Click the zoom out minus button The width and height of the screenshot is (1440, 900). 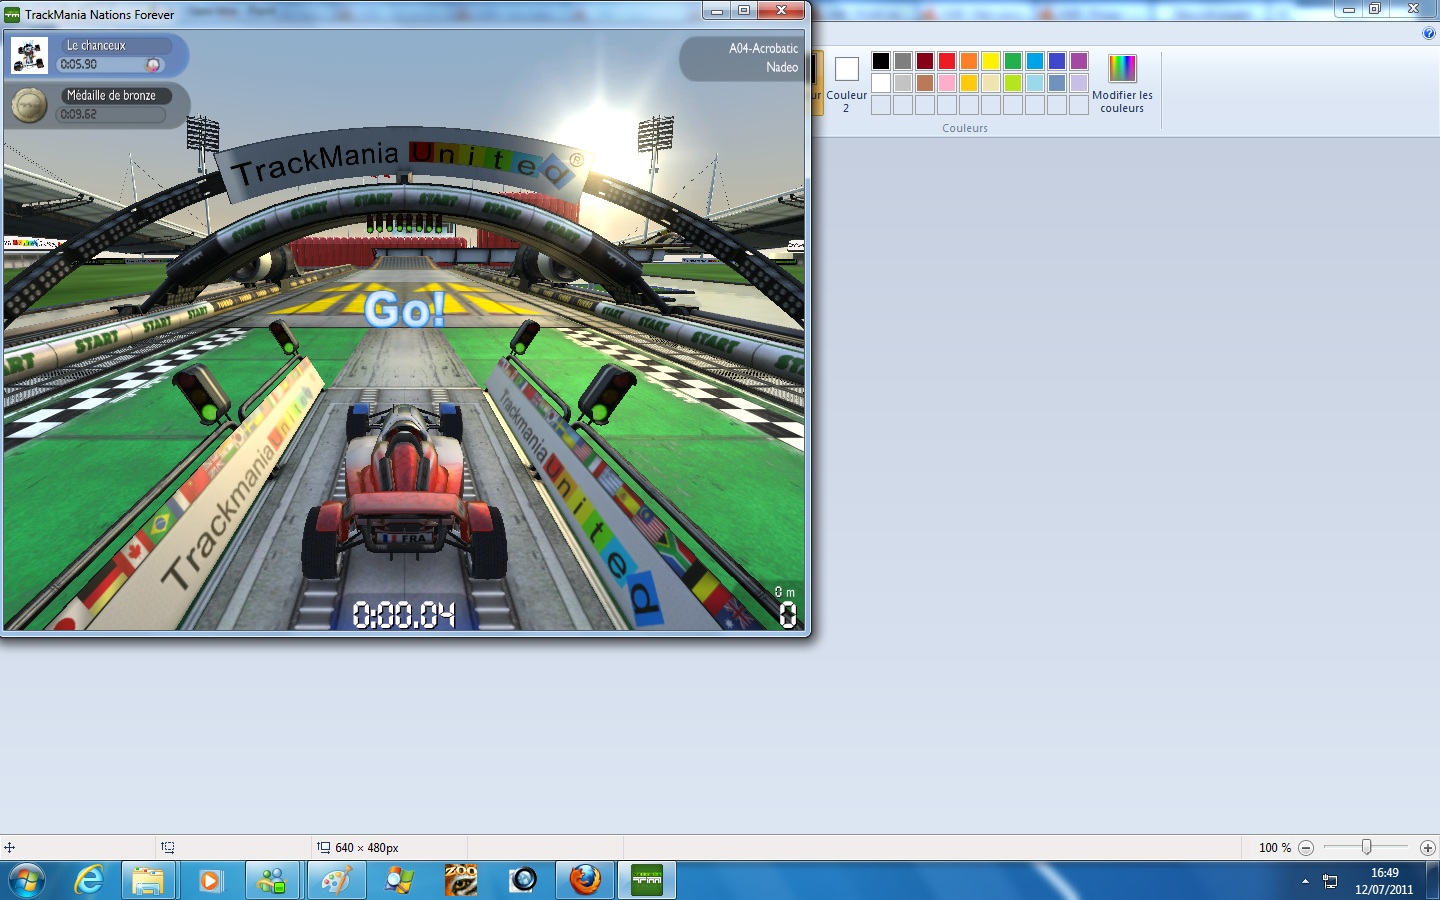click(1306, 848)
